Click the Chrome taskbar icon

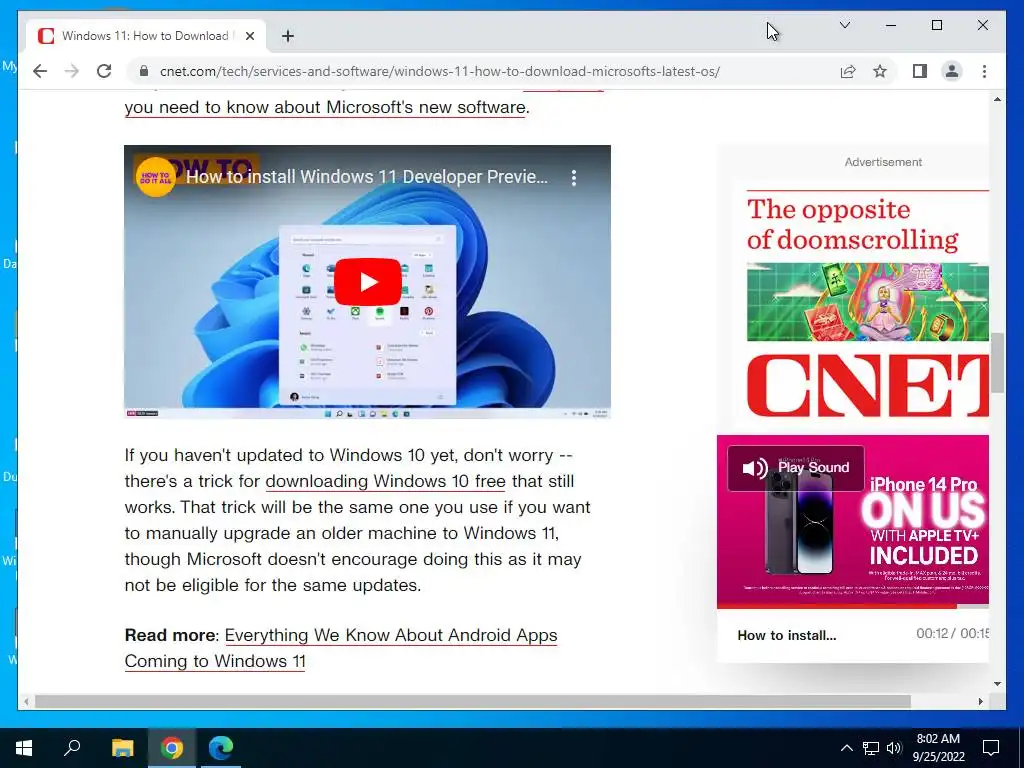point(172,748)
